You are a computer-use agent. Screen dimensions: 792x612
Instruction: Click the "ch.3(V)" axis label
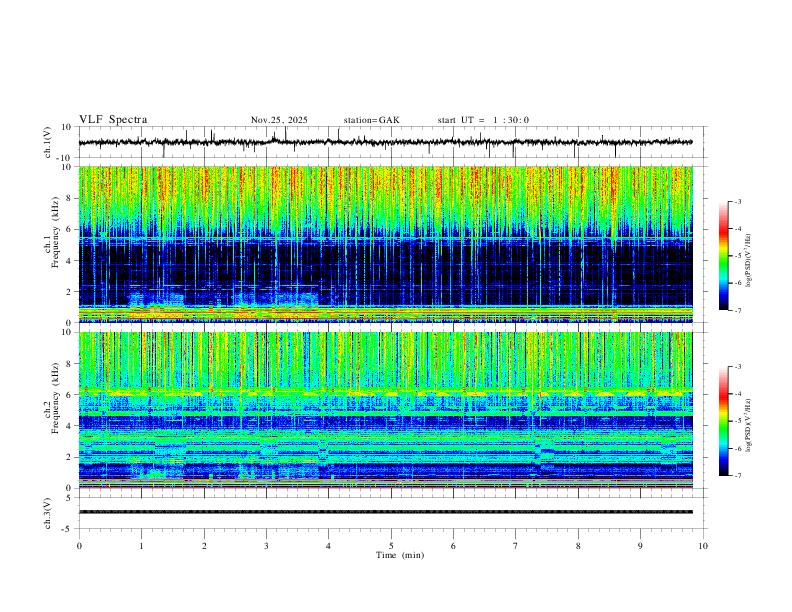click(48, 513)
